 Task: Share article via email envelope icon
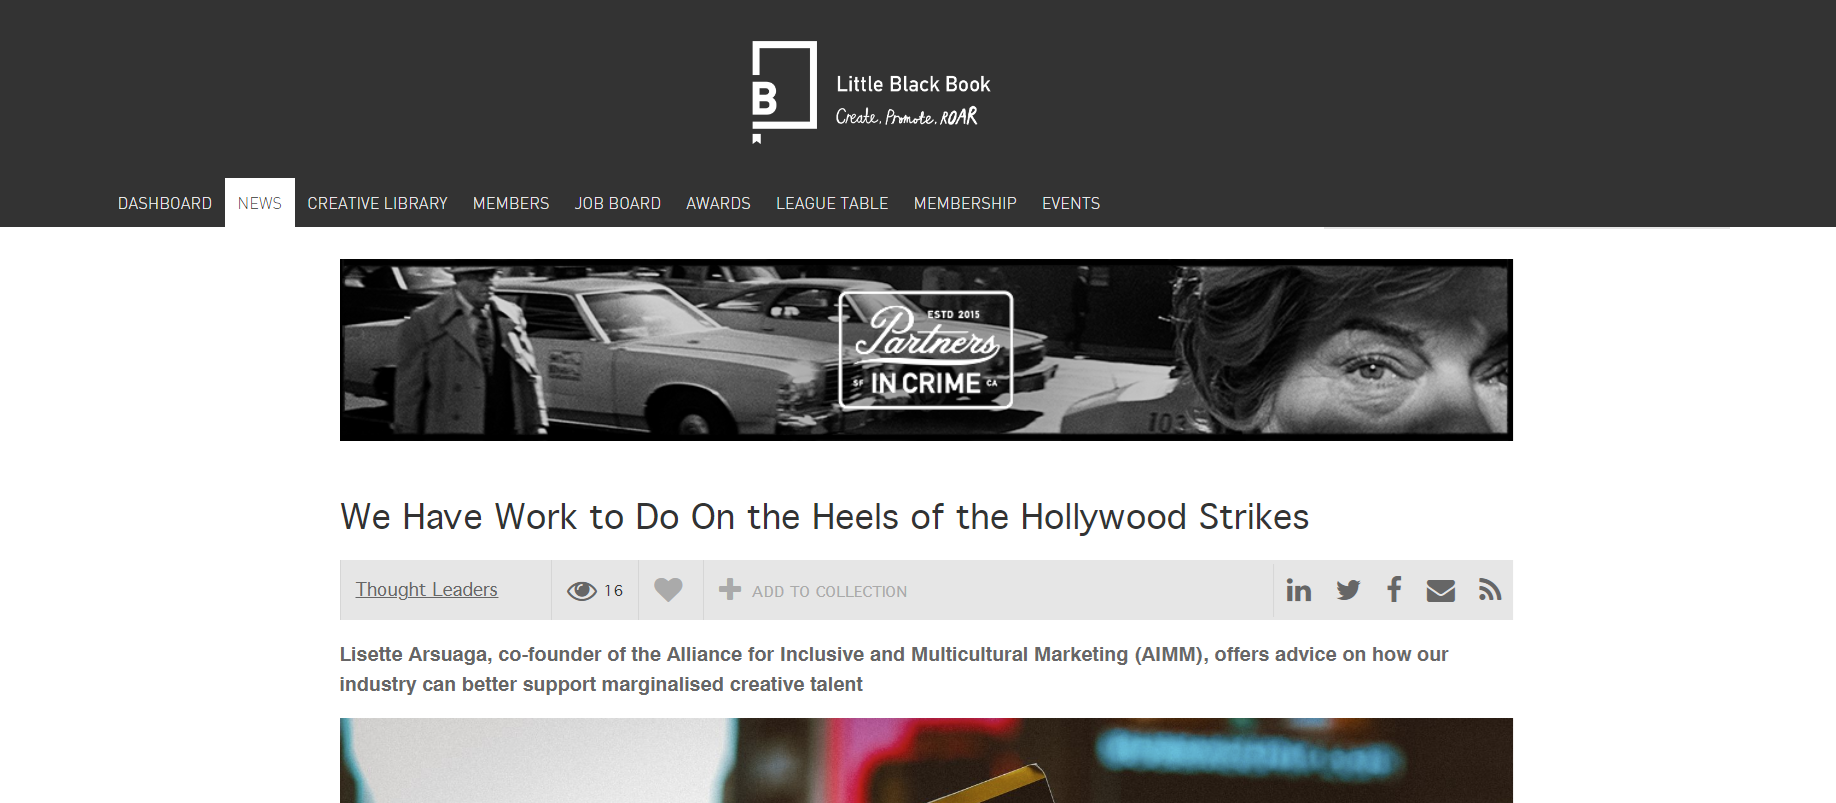(x=1440, y=590)
